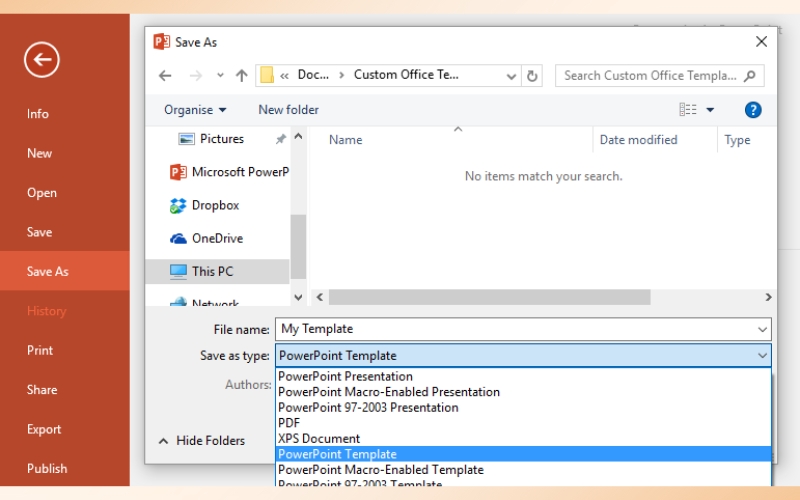Select Dropbox in the navigation pane
The image size is (800, 500).
(x=204, y=205)
